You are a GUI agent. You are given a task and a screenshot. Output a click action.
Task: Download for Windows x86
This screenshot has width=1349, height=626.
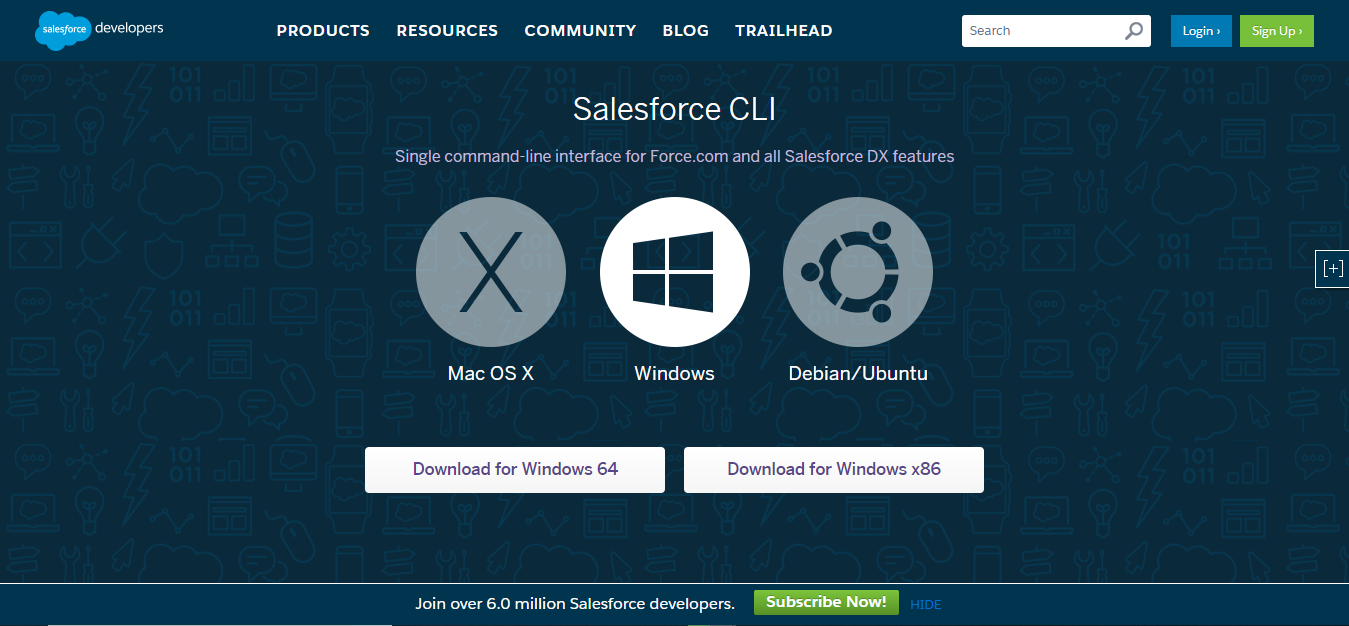pos(834,469)
